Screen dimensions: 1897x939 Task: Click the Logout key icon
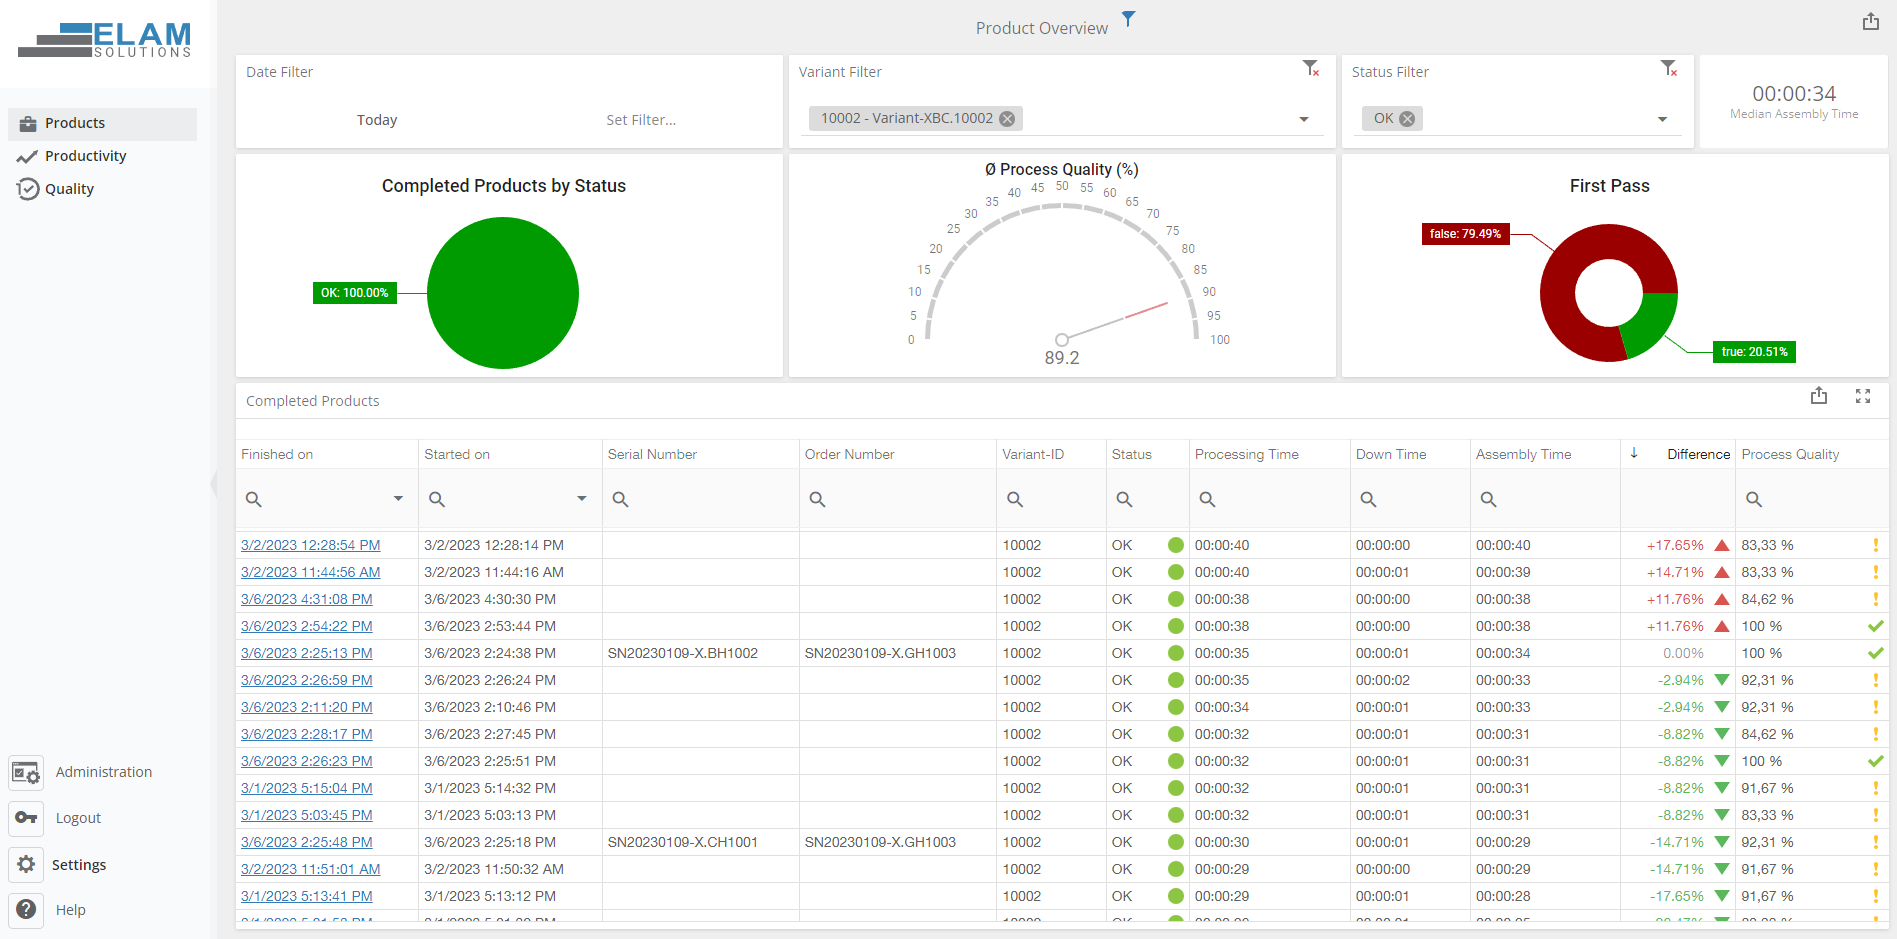[x=26, y=818]
